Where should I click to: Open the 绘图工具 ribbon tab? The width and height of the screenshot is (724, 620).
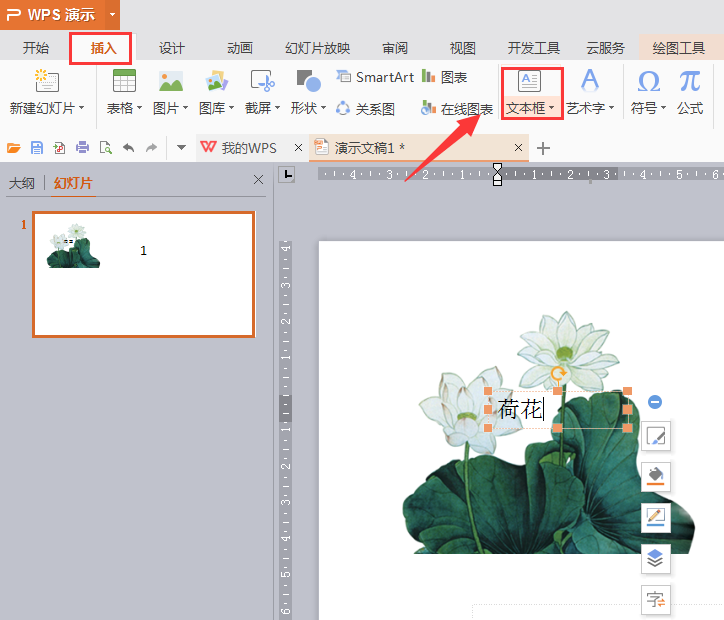pyautogui.click(x=679, y=48)
